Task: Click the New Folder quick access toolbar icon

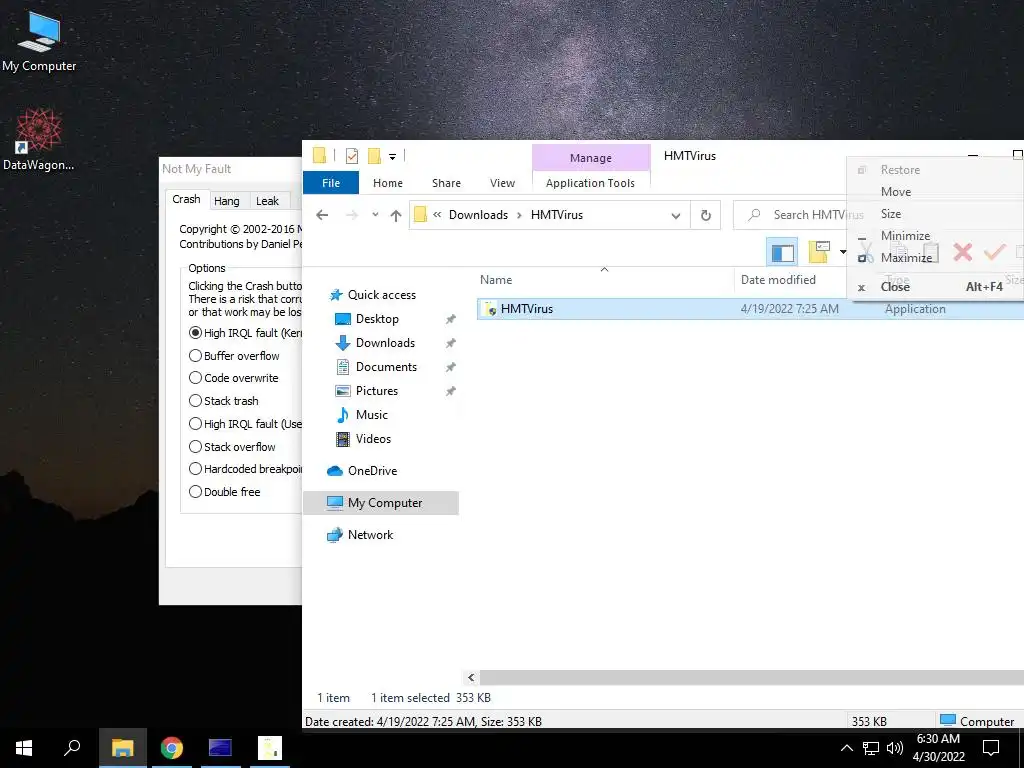Action: [374, 156]
